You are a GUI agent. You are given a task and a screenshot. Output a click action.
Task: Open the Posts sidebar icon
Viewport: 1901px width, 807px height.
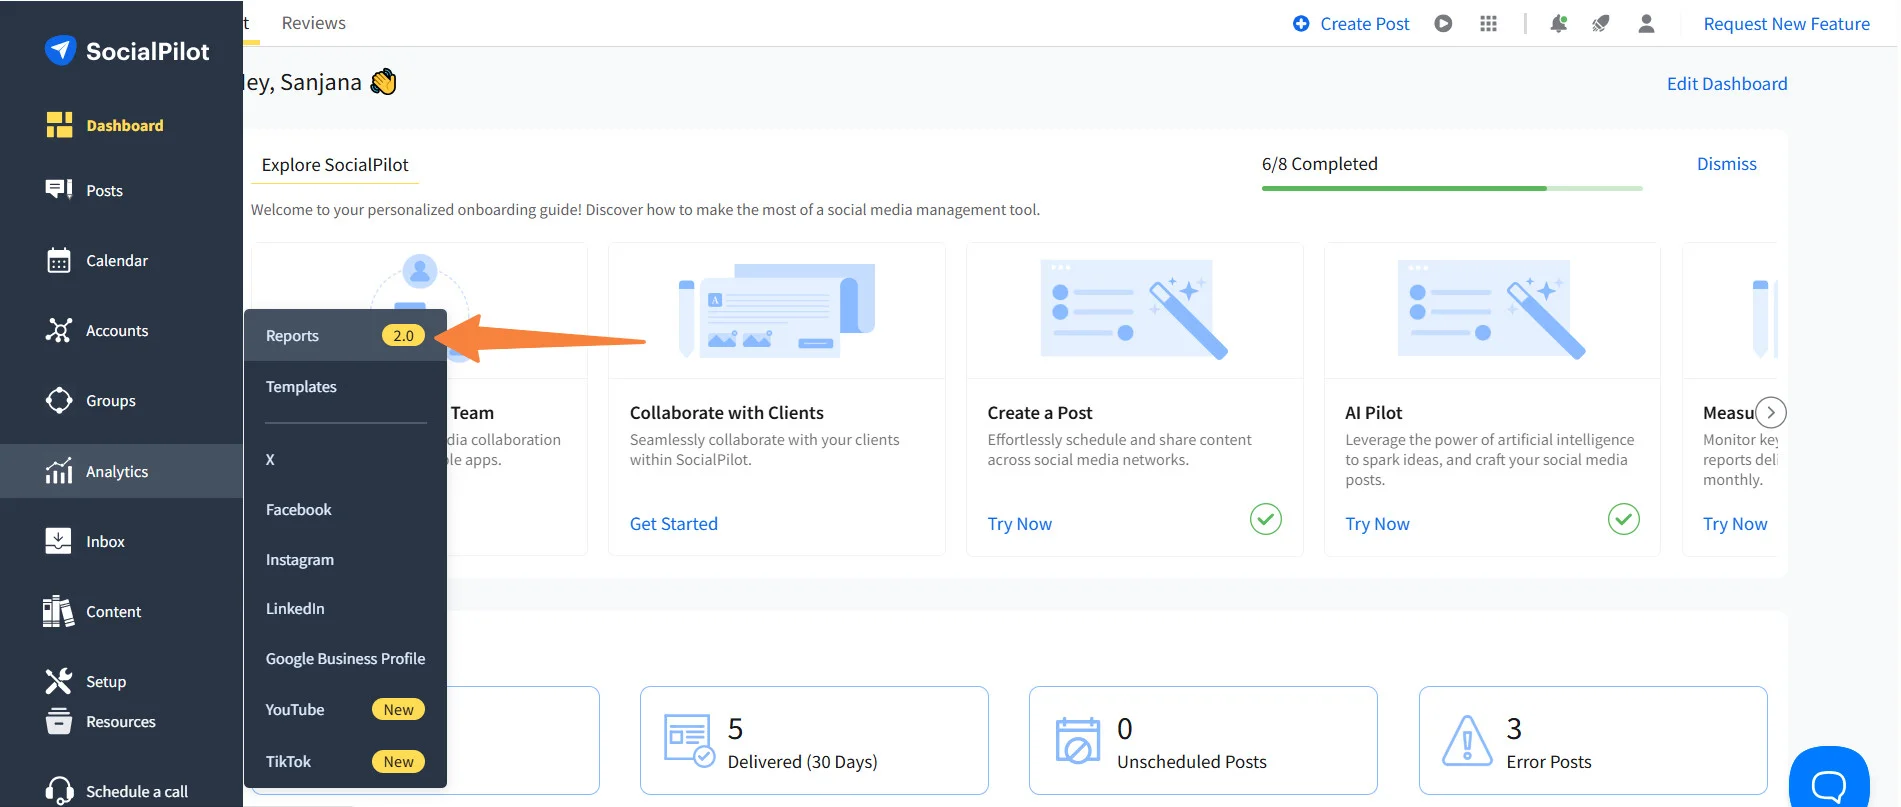(x=59, y=190)
